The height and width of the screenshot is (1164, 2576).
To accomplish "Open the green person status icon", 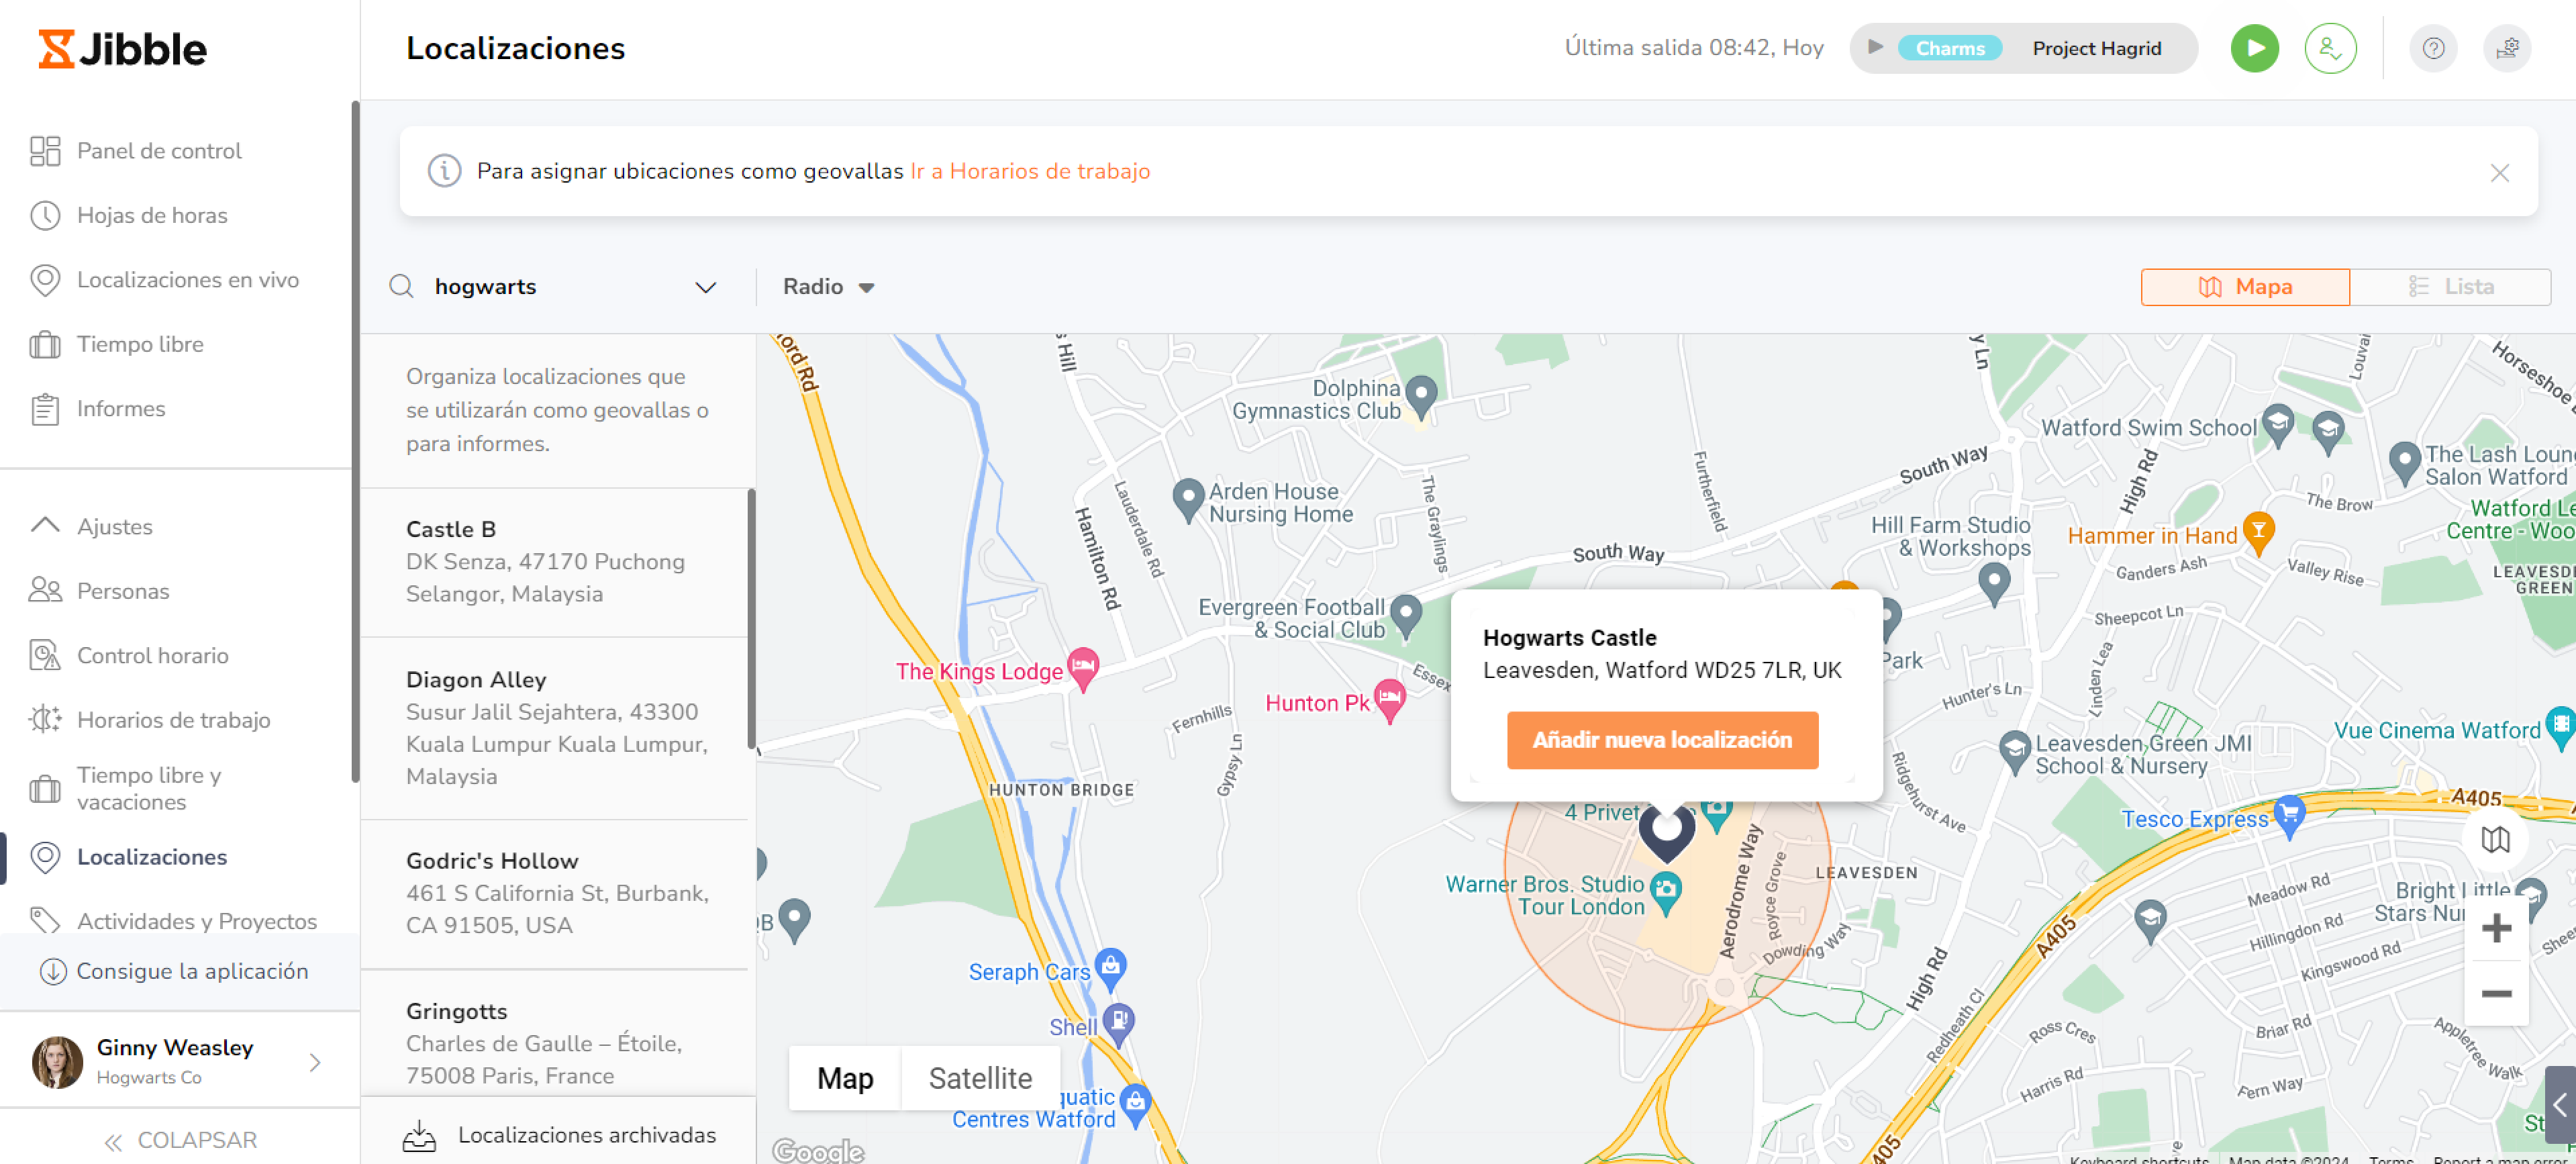I will pos(2330,48).
